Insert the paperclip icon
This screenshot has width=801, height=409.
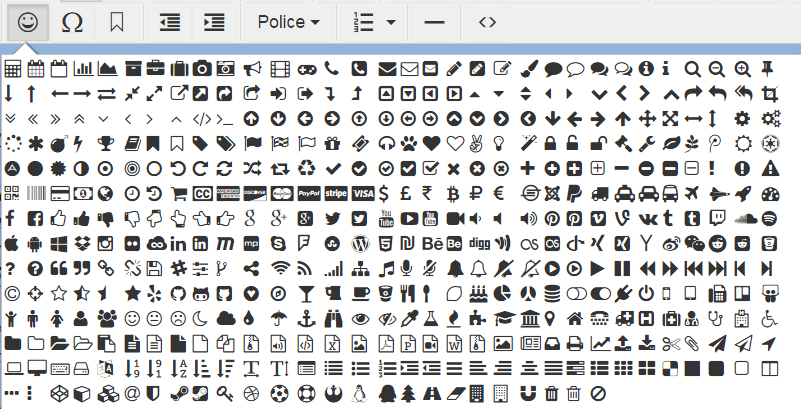pos(691,344)
